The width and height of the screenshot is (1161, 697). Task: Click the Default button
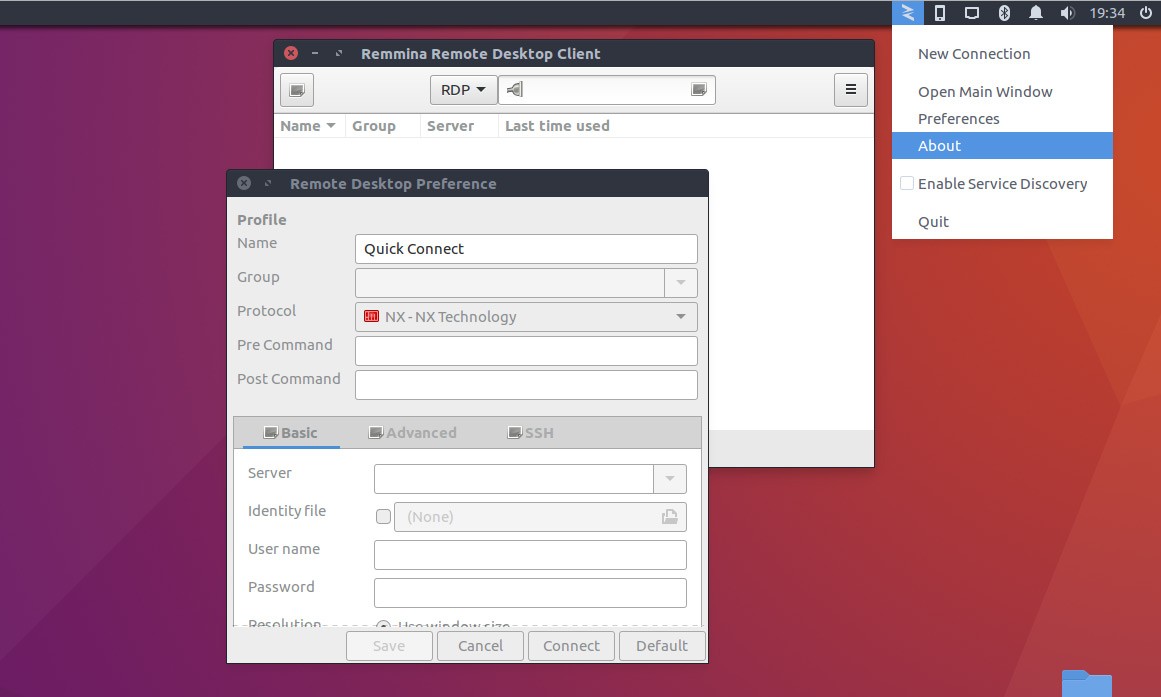662,646
